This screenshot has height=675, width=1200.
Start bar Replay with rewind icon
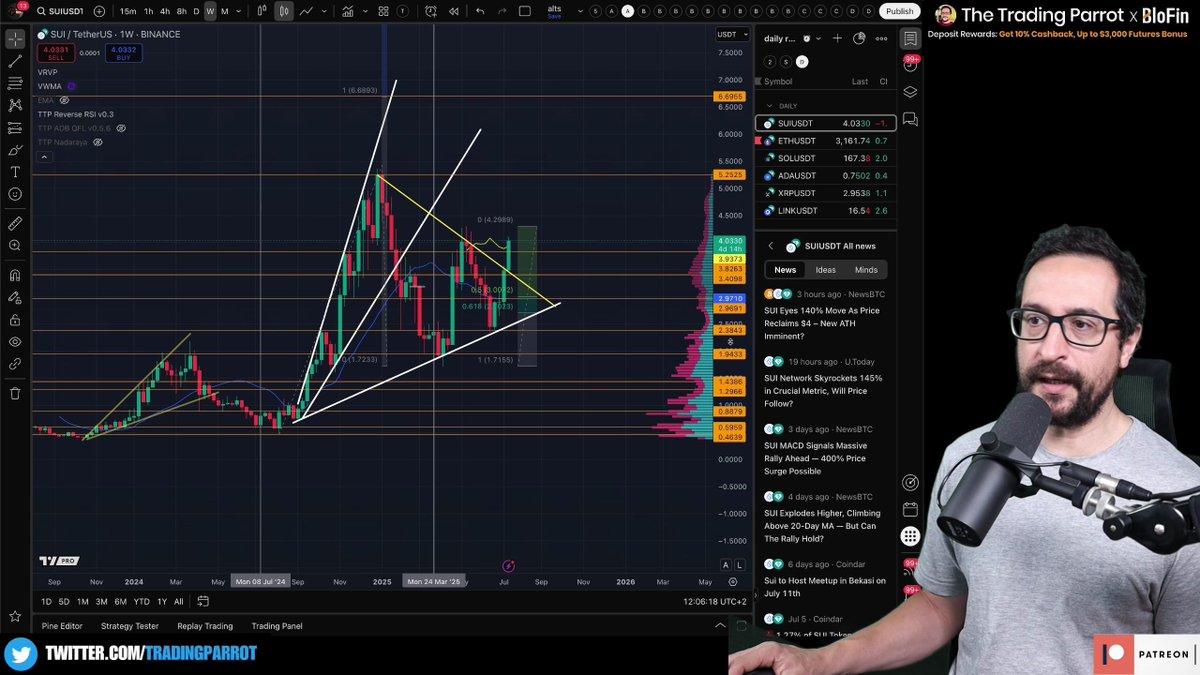click(454, 11)
